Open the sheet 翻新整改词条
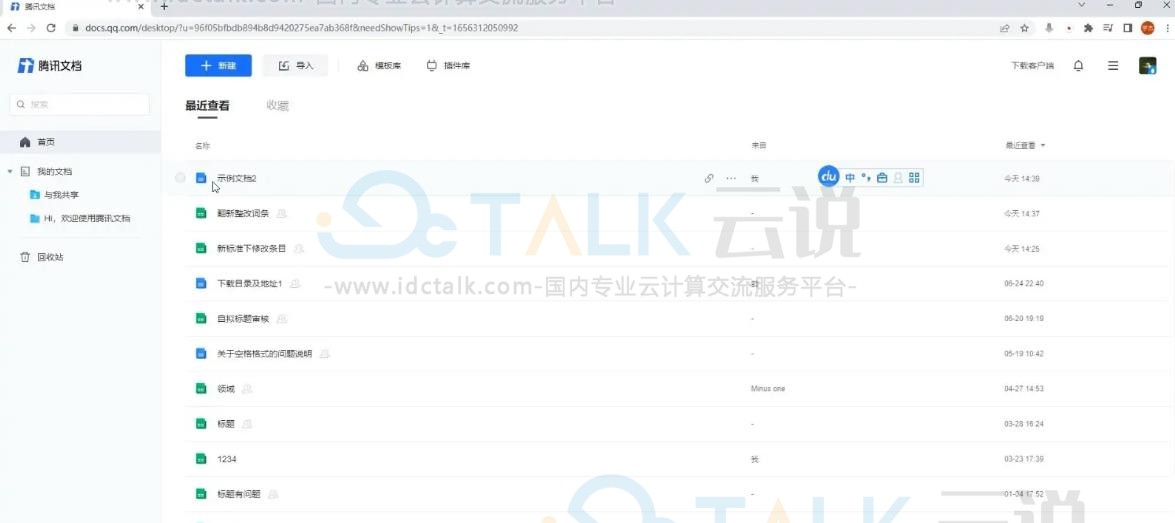 (243, 214)
